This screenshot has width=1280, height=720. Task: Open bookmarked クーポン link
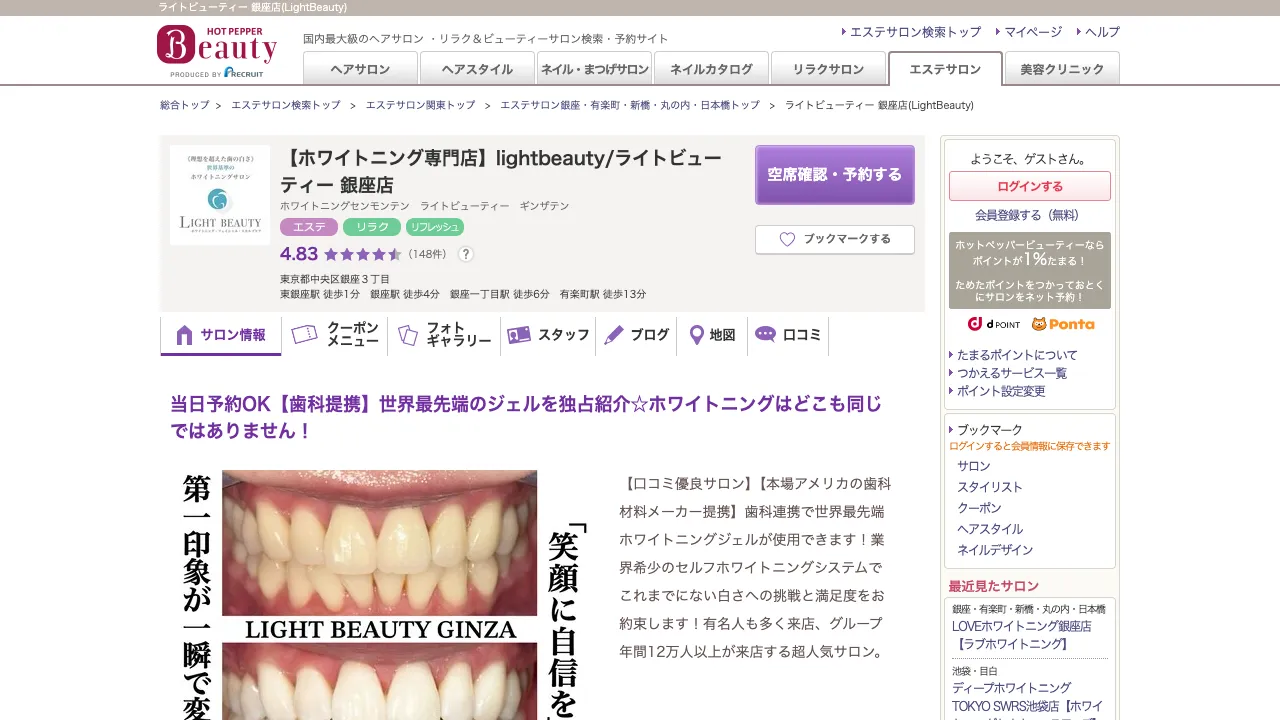(x=979, y=508)
